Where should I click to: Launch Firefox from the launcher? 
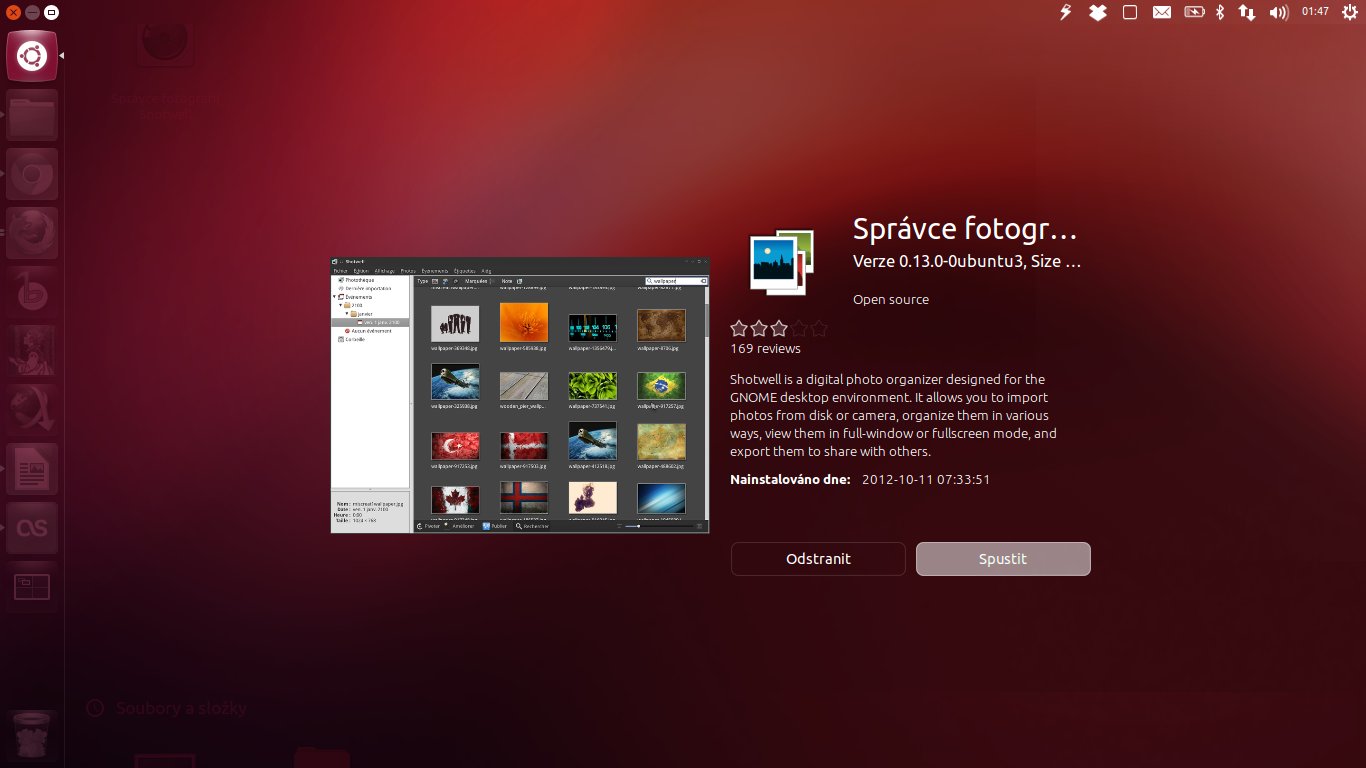click(32, 233)
